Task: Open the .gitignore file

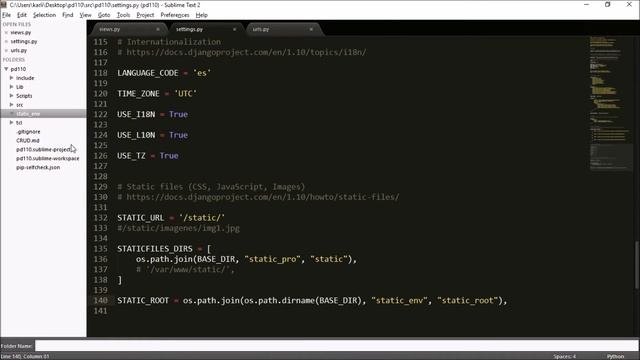Action: pos(28,131)
